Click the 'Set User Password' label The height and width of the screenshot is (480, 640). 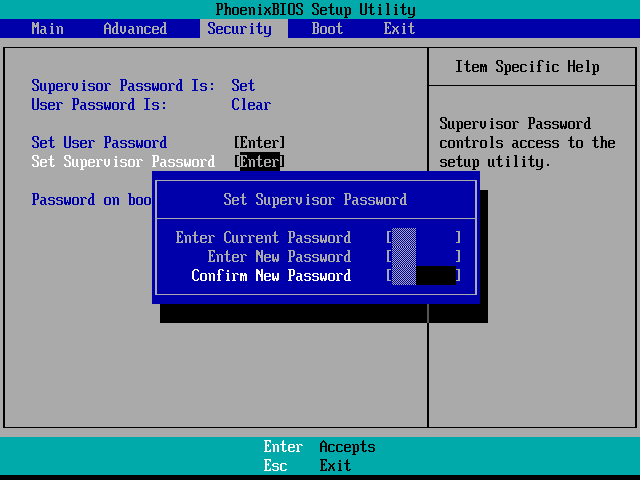coord(99,143)
